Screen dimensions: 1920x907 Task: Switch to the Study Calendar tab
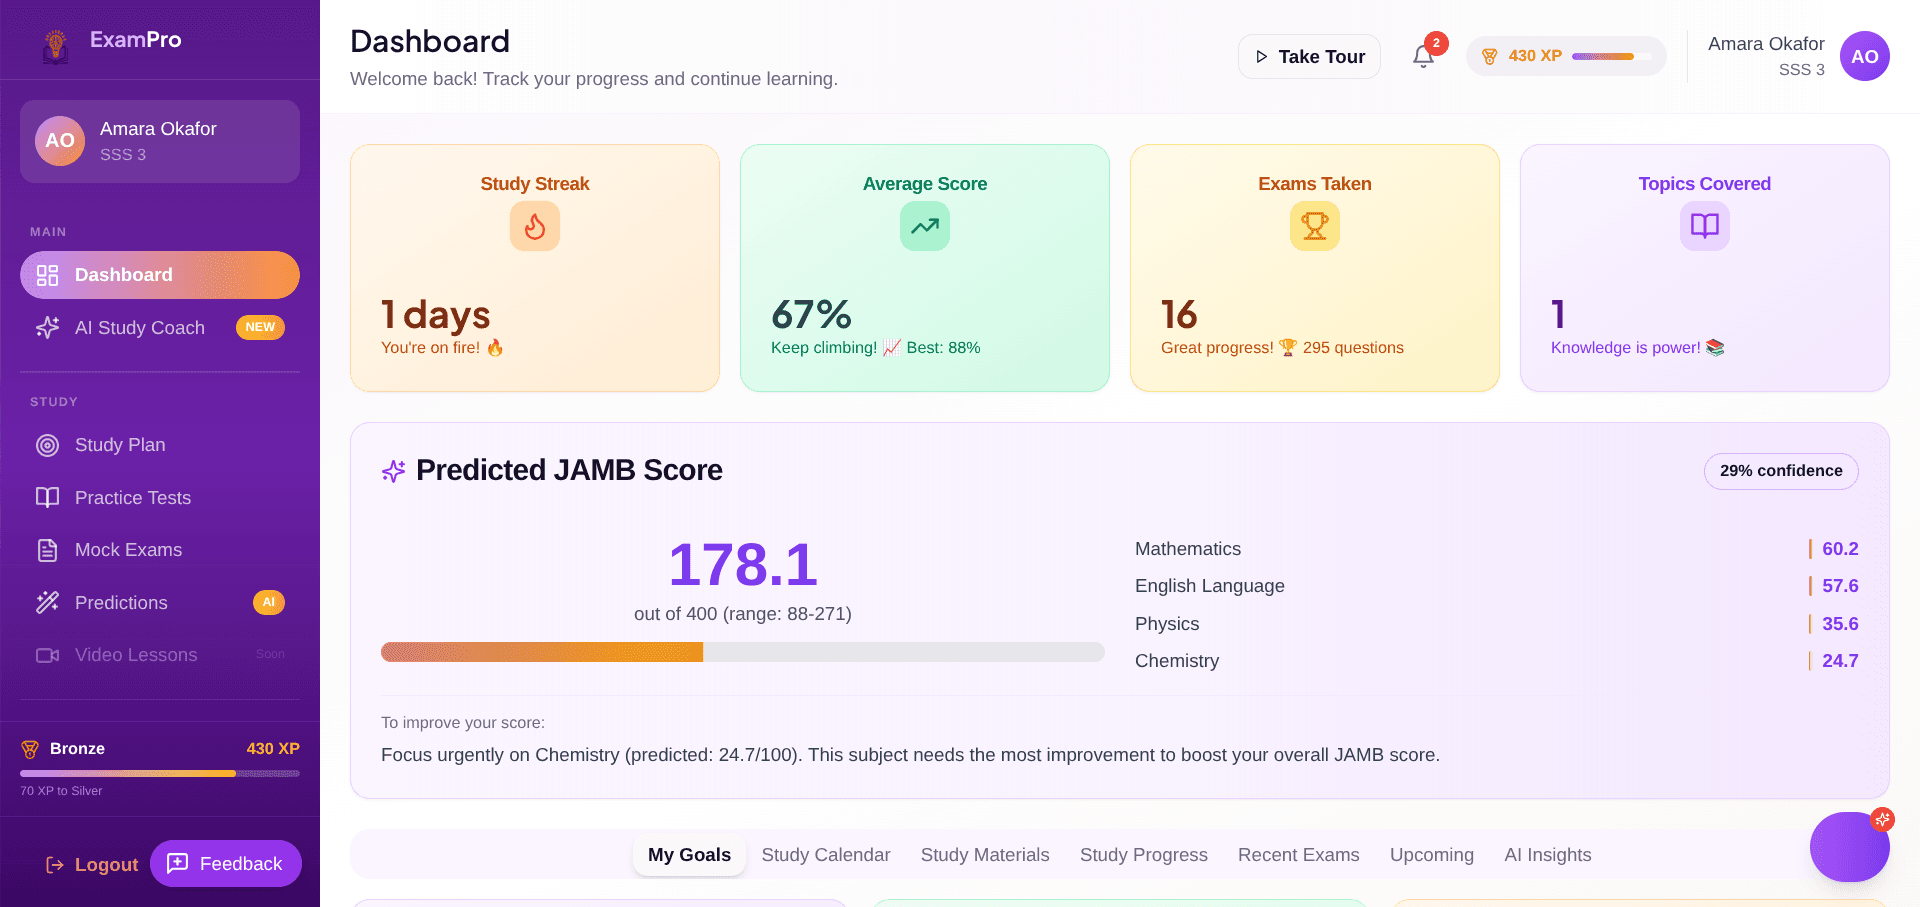tap(826, 855)
